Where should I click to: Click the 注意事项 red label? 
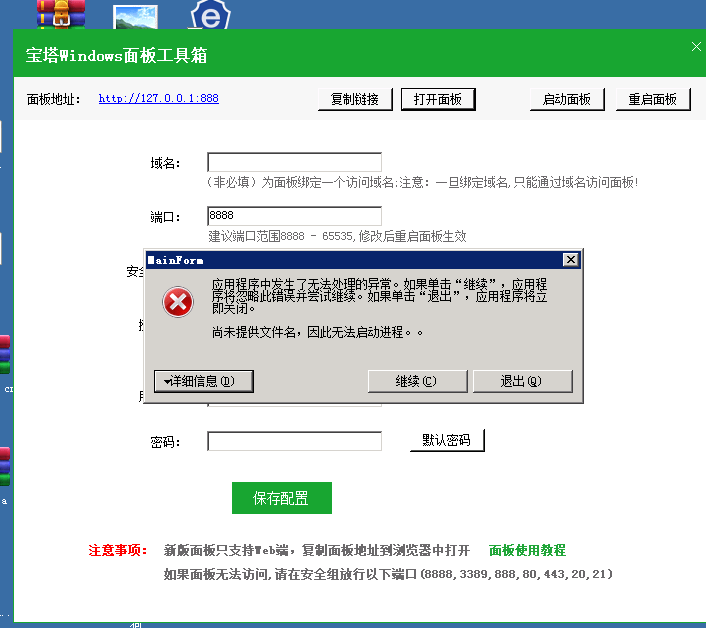[118, 550]
